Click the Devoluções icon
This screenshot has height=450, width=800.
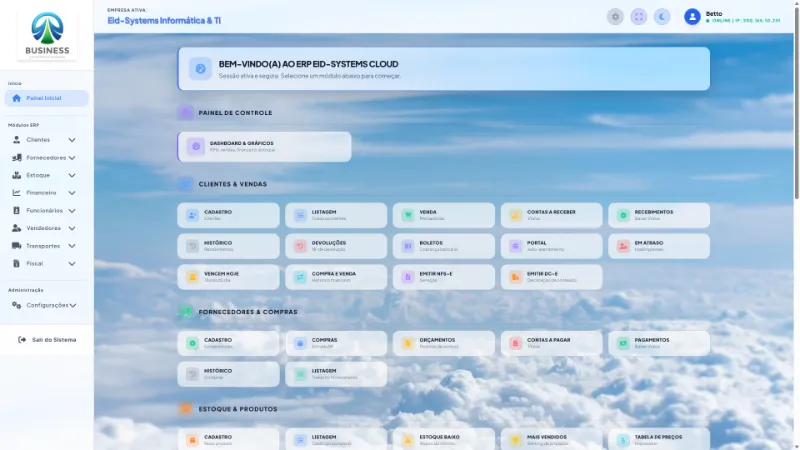click(300, 246)
